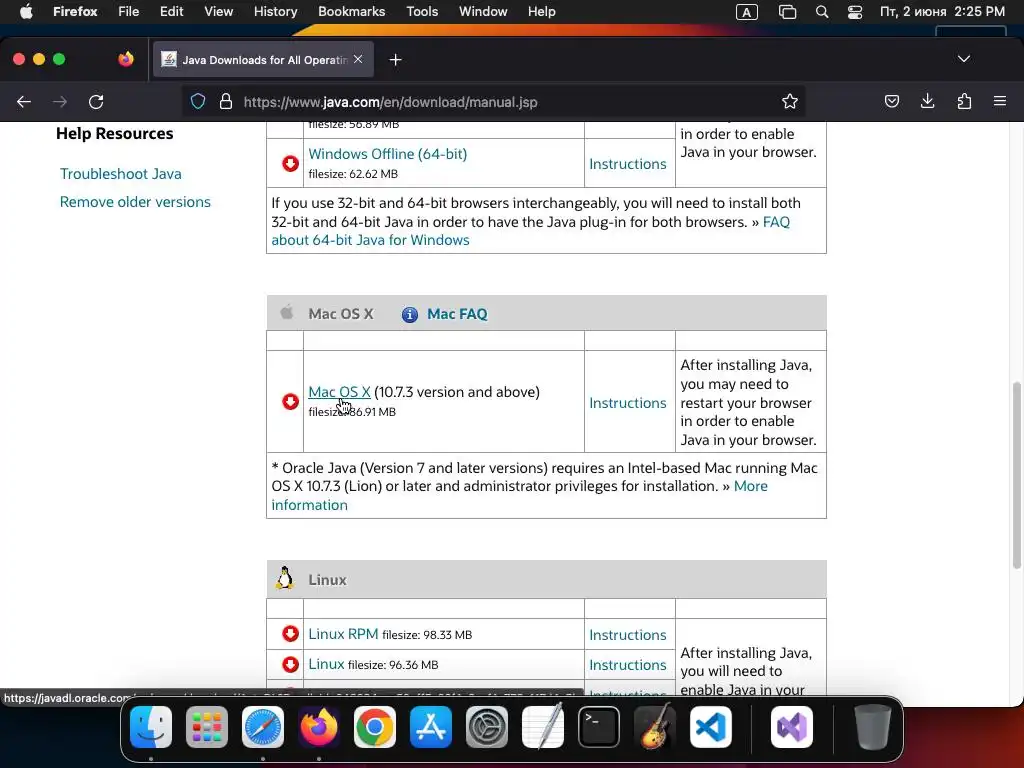1024x768 pixels.
Task: Open Instructions link in Windows Offline row
Action: point(628,164)
